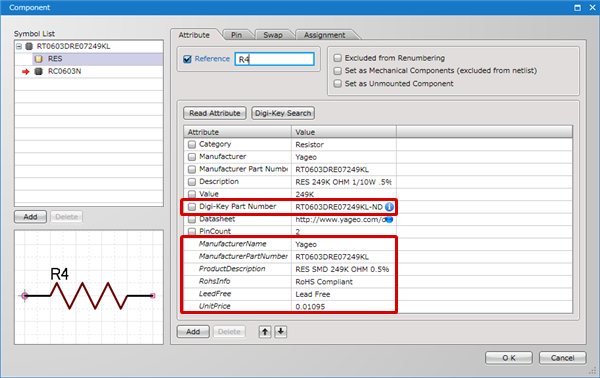Click the RC0603N footprint chip icon
The height and width of the screenshot is (378, 600).
pos(38,71)
